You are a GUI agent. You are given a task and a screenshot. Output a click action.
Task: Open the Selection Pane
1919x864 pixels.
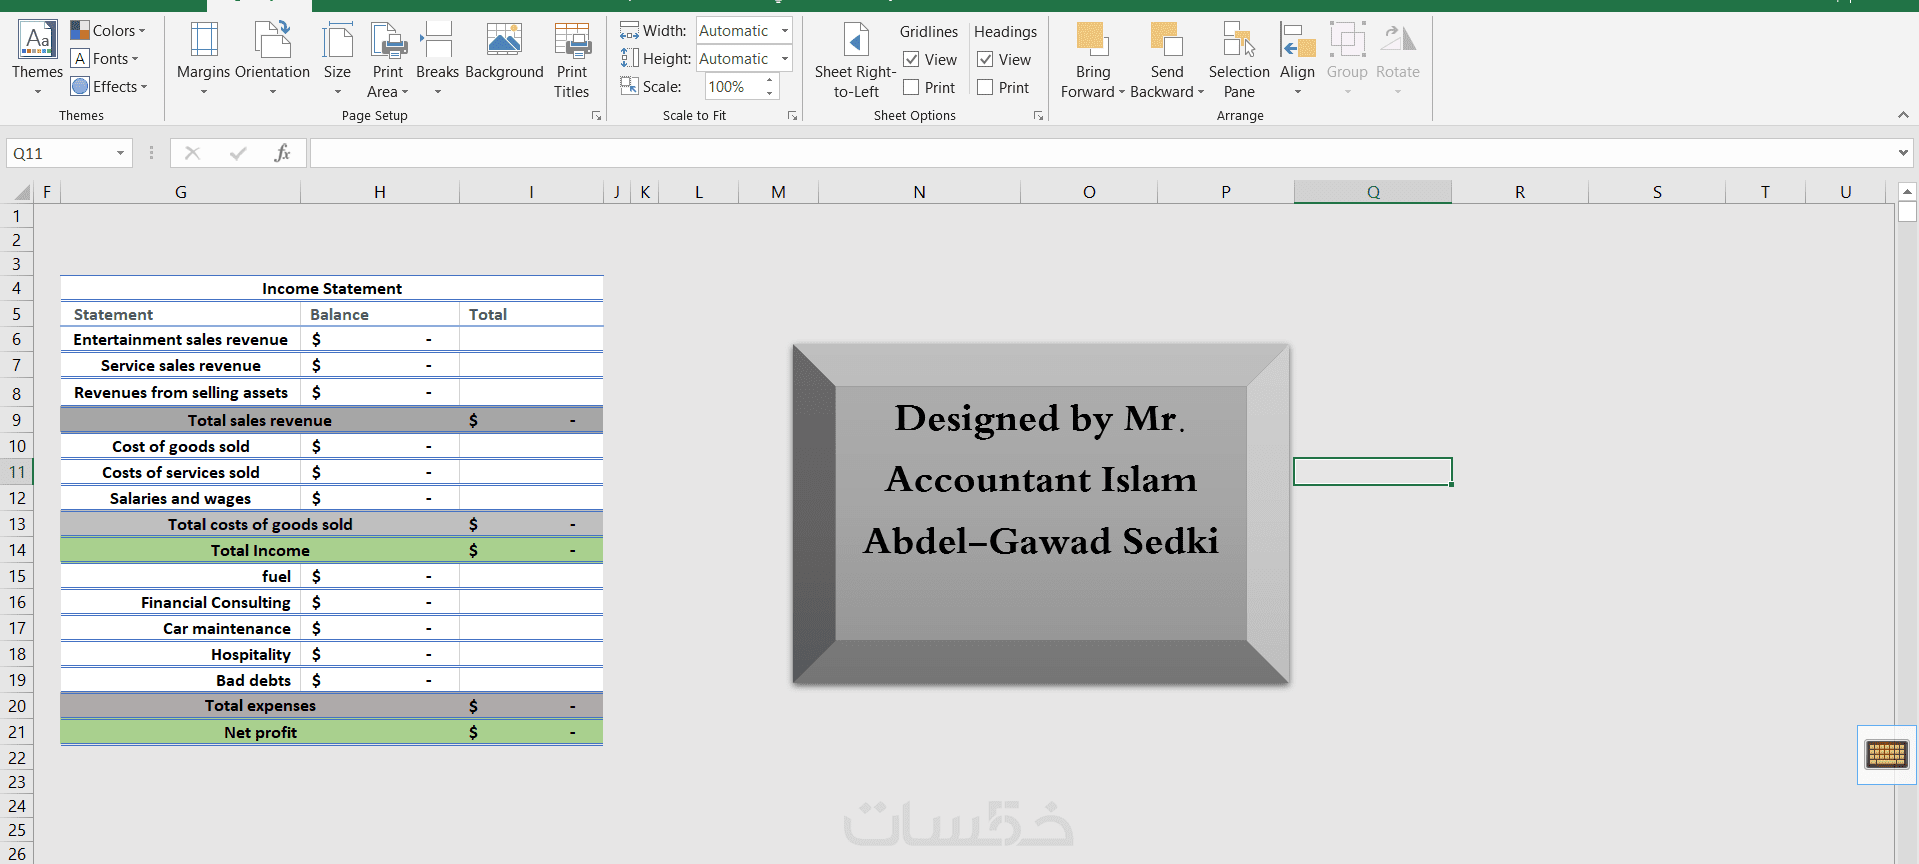pos(1239,60)
